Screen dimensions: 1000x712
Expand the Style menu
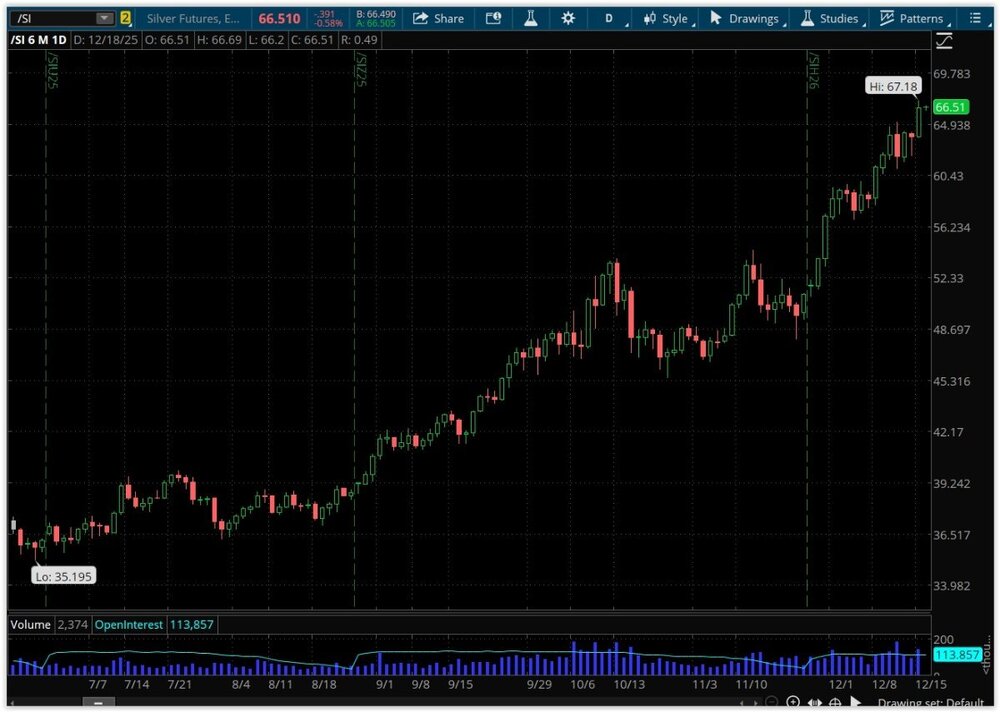[x=667, y=18]
